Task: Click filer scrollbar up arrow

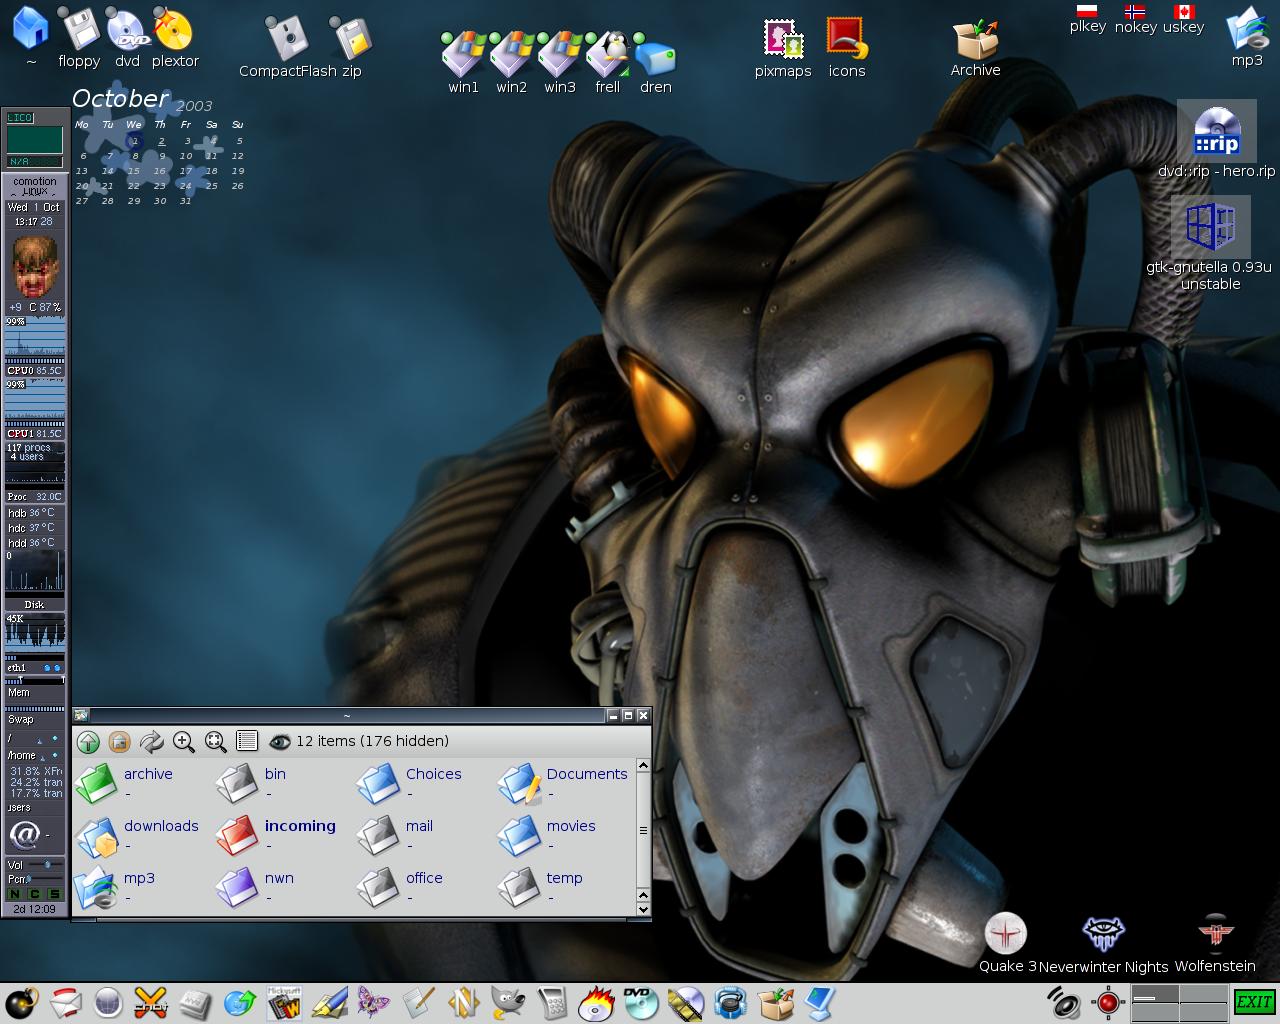Action: 643,765
